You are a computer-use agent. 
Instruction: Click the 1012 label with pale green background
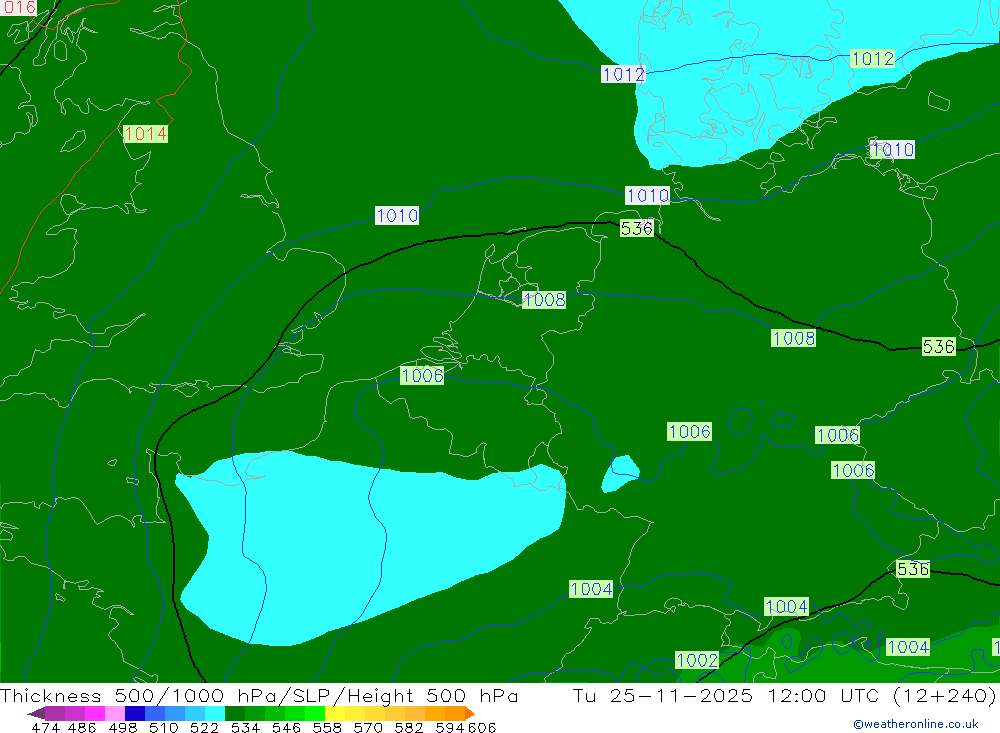coord(873,59)
